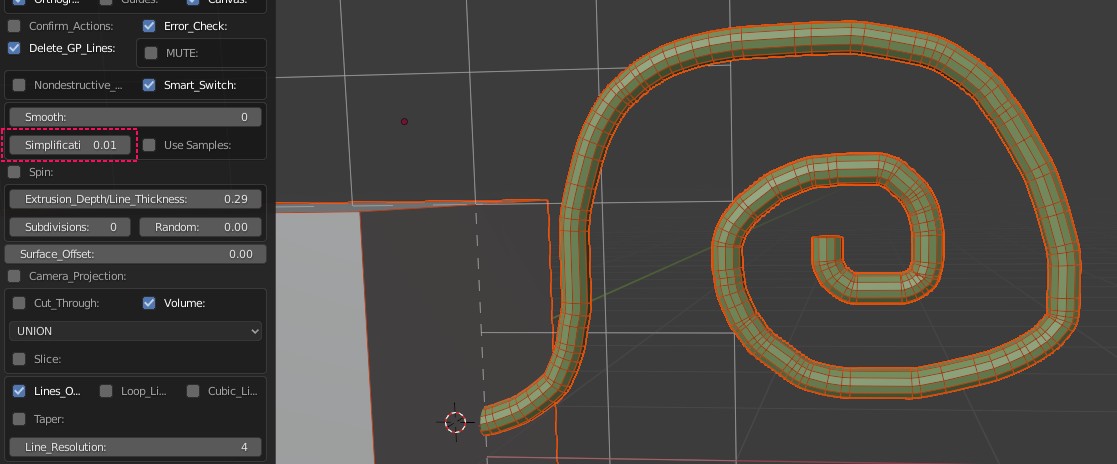
Task: Open the UNION boolean mode dropdown
Action: pos(135,331)
